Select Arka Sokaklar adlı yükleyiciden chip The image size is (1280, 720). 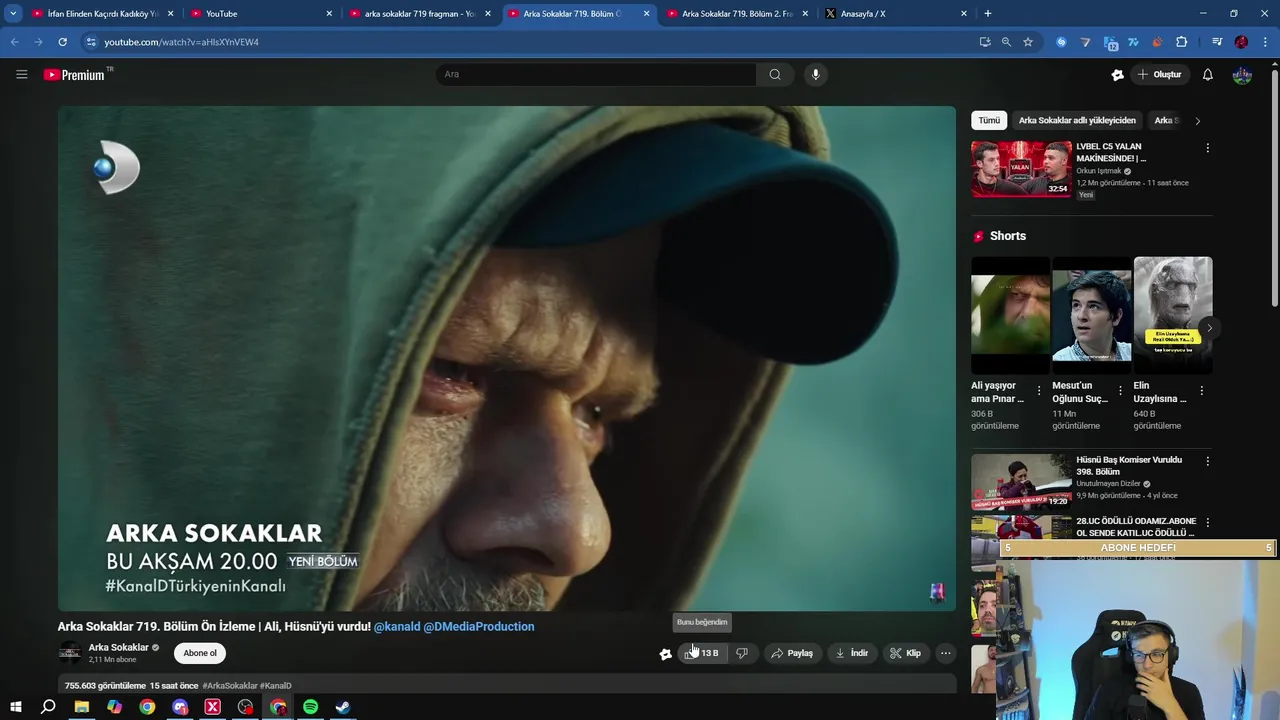[x=1077, y=120]
